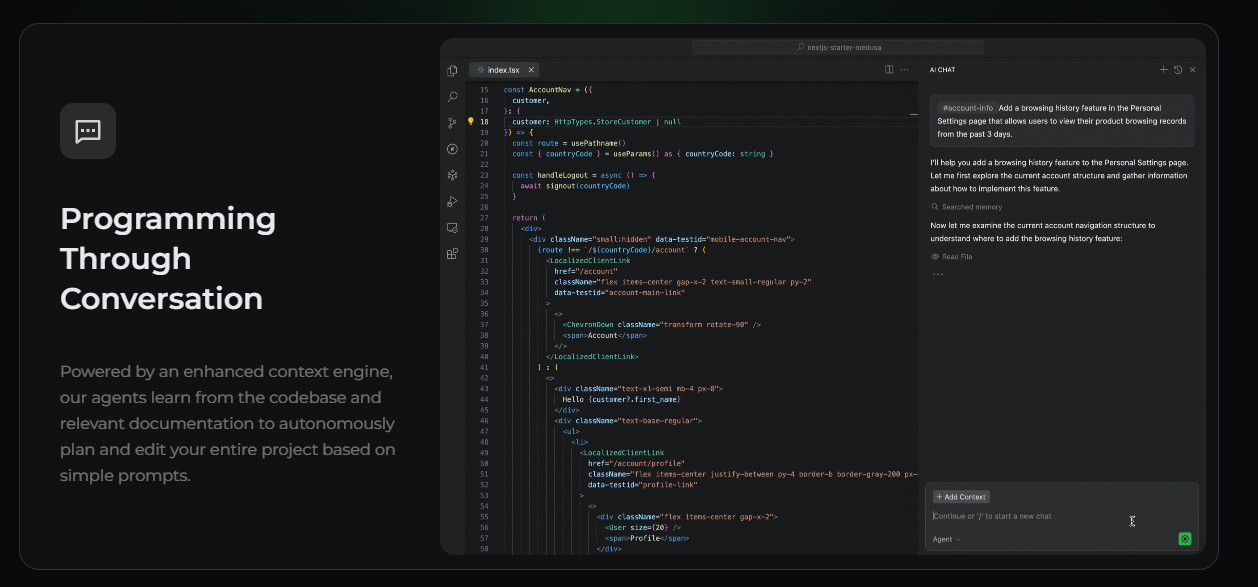This screenshot has width=1258, height=587.
Task: Click the lightbulb on line 18
Action: click(471, 122)
